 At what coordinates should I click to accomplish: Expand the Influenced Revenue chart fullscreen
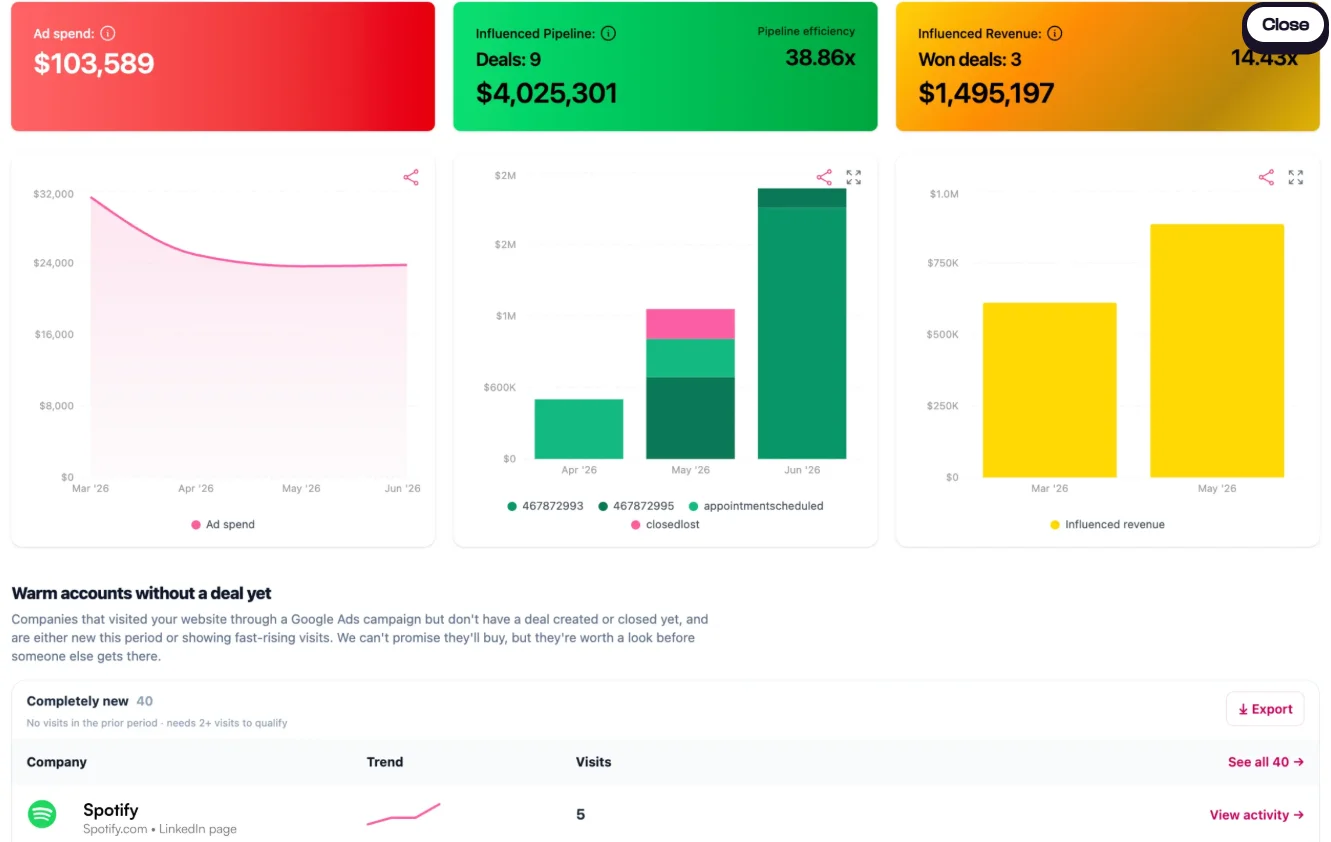pos(1296,177)
